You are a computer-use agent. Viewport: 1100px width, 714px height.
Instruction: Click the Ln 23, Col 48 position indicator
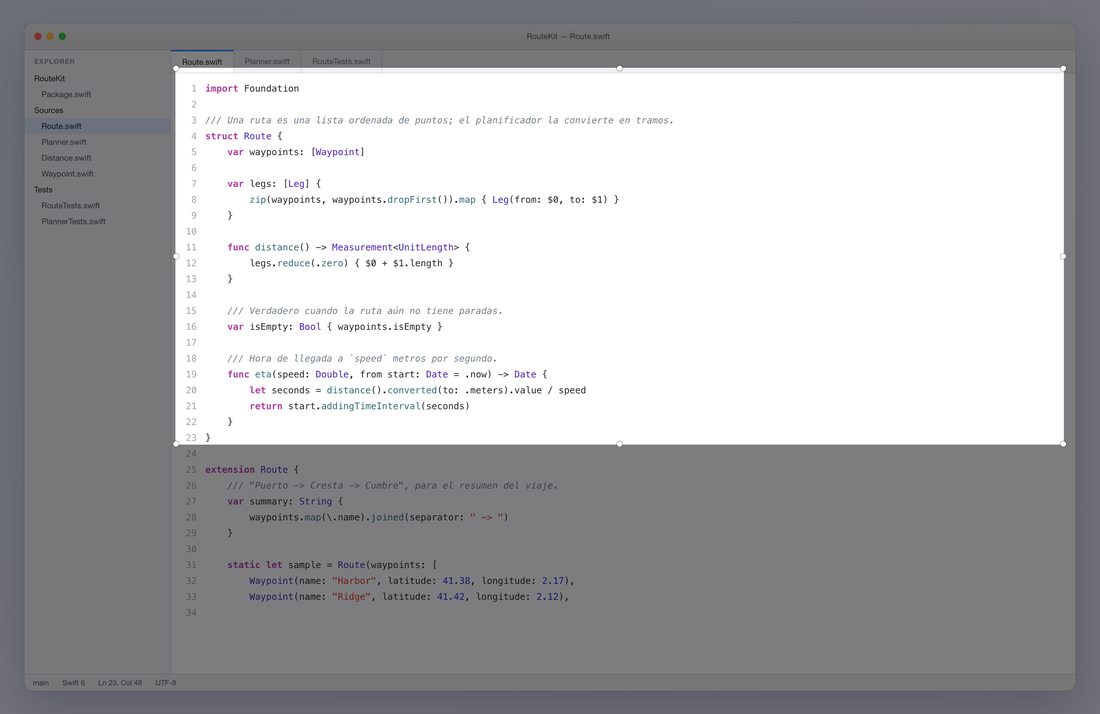(120, 682)
